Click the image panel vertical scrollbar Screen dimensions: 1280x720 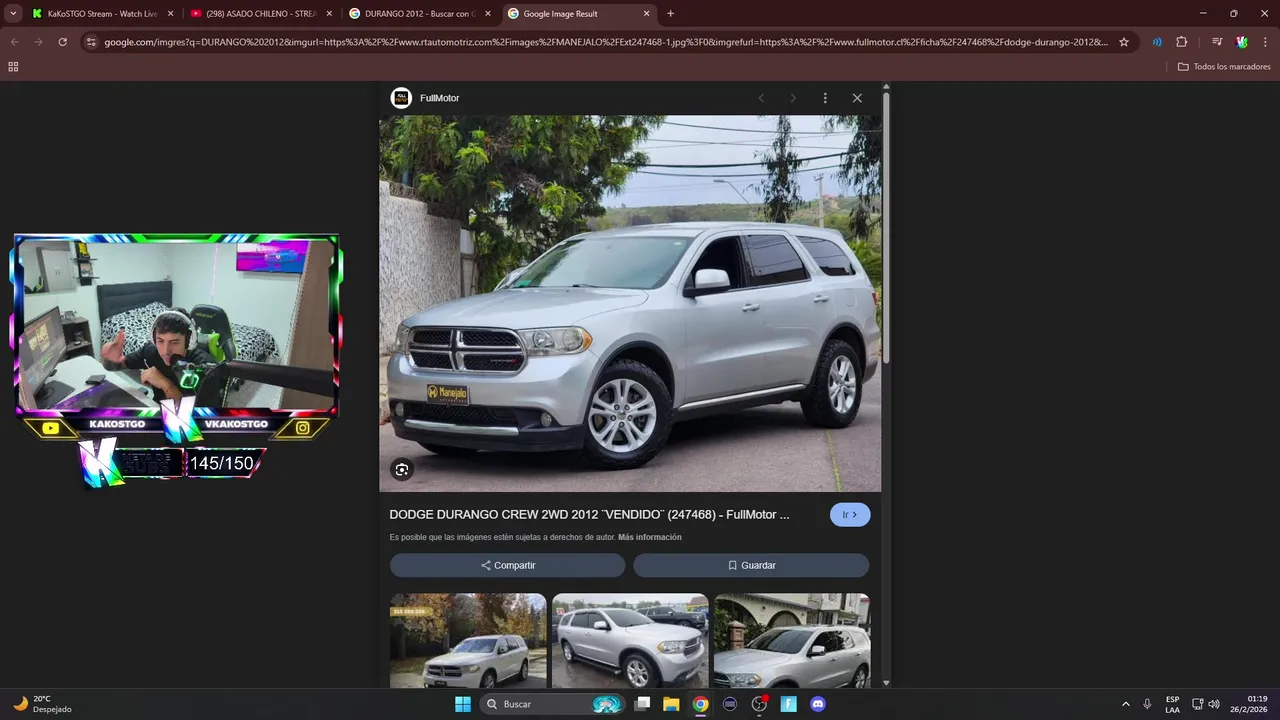tap(886, 230)
